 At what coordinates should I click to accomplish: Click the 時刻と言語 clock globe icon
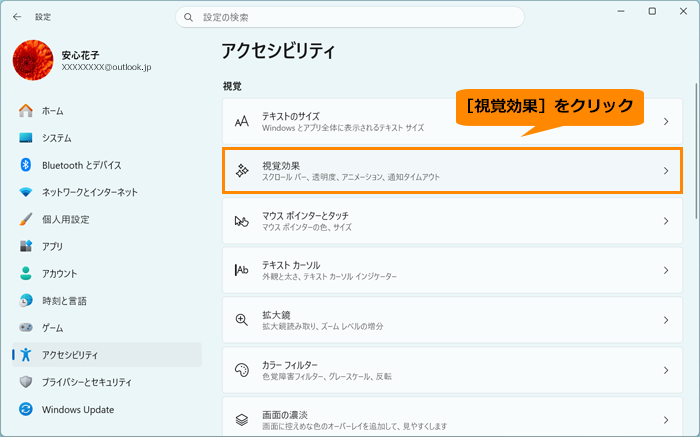(x=26, y=300)
